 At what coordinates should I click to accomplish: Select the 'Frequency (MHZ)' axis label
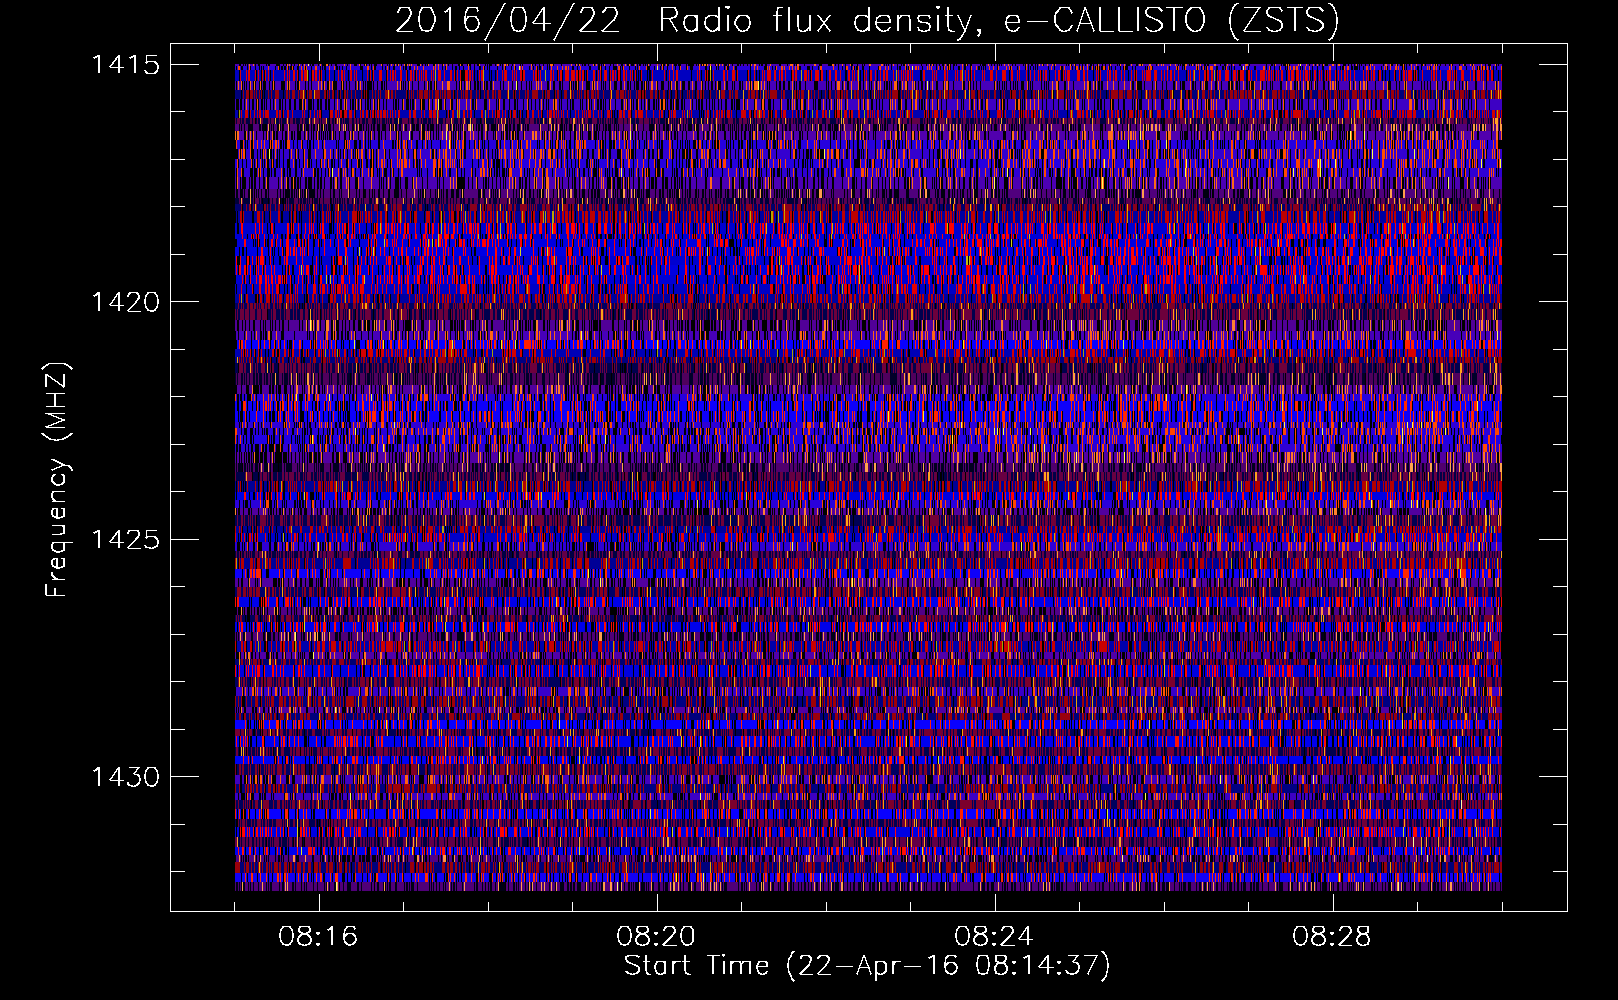click(x=58, y=479)
